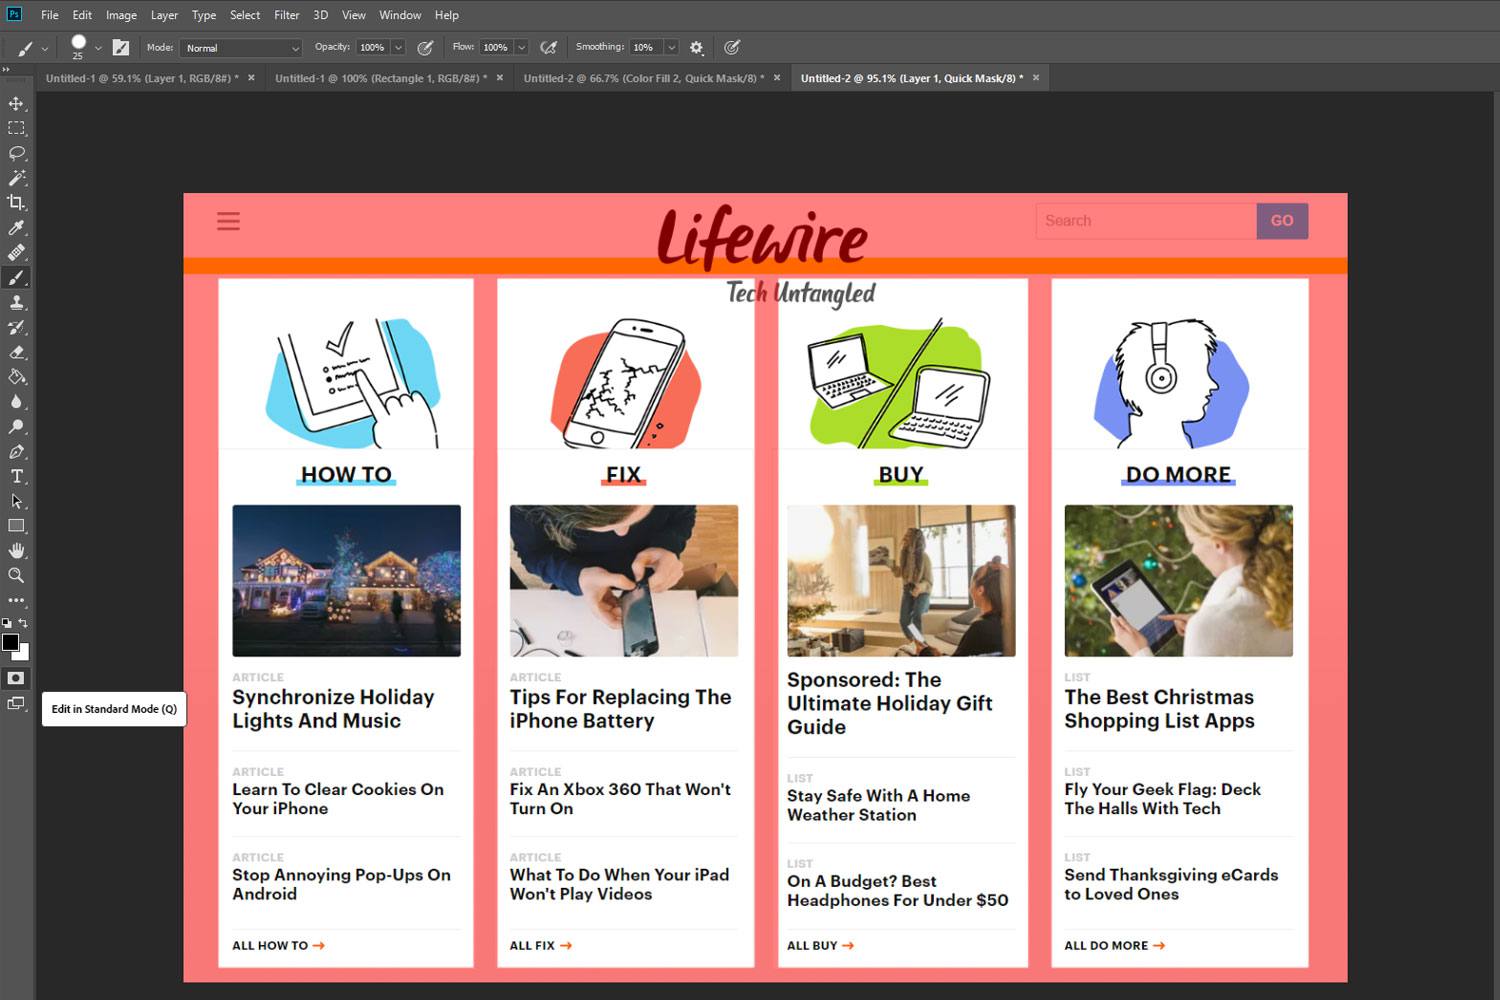1500x1000 pixels.
Task: Select the Type tool
Action: (x=16, y=476)
